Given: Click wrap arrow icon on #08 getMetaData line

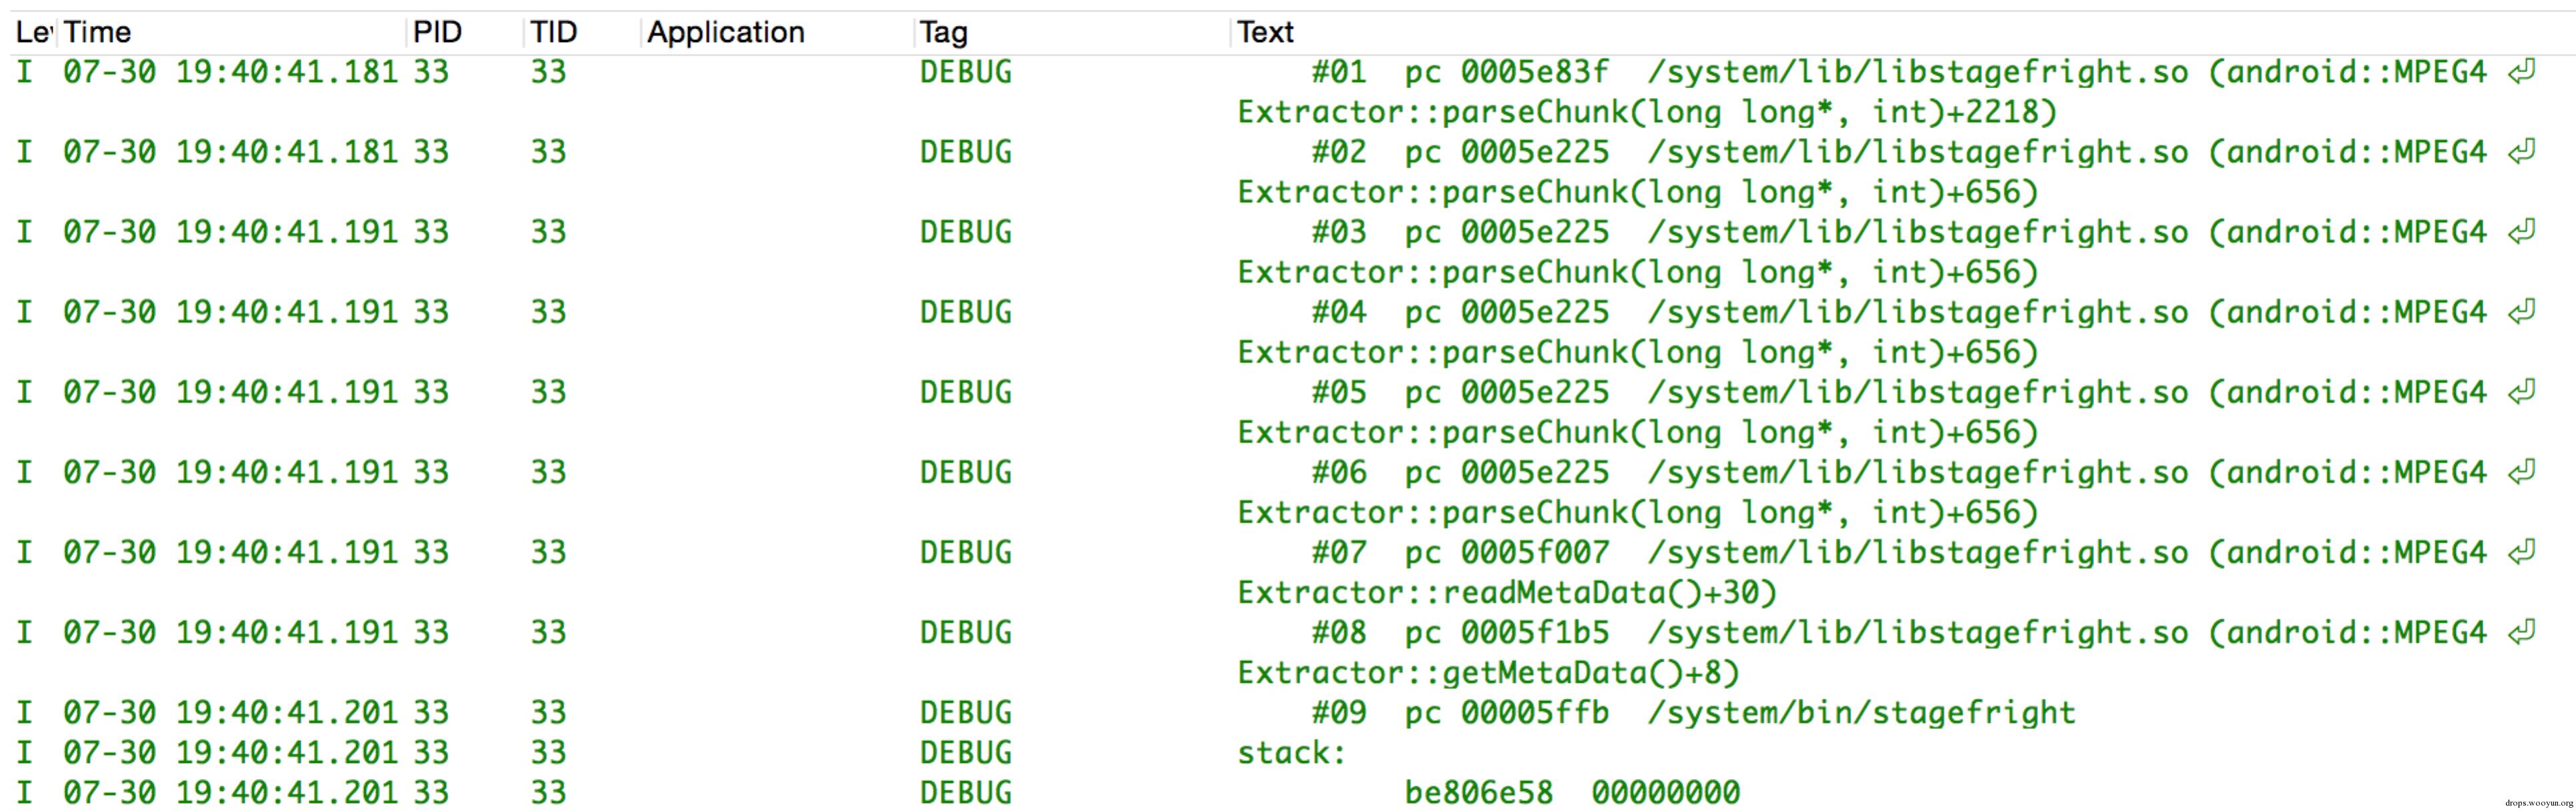Looking at the screenshot, I should tap(2521, 631).
